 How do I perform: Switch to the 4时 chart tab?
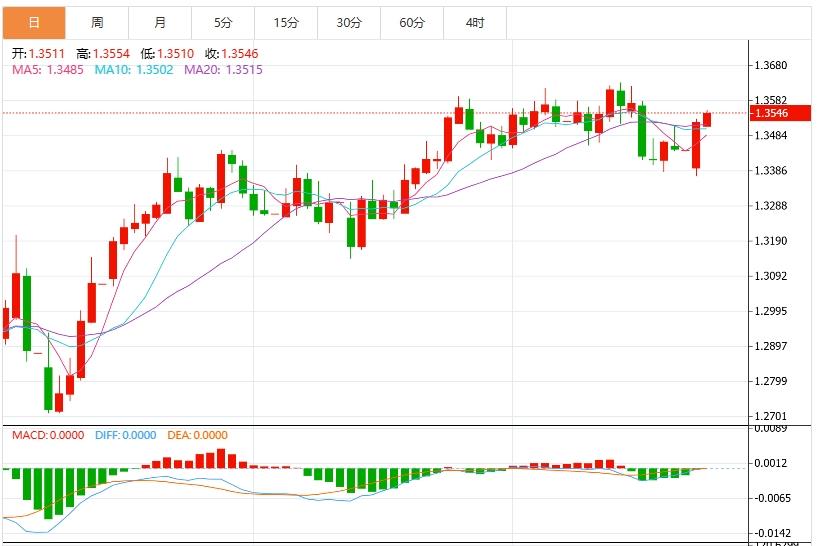pyautogui.click(x=475, y=22)
